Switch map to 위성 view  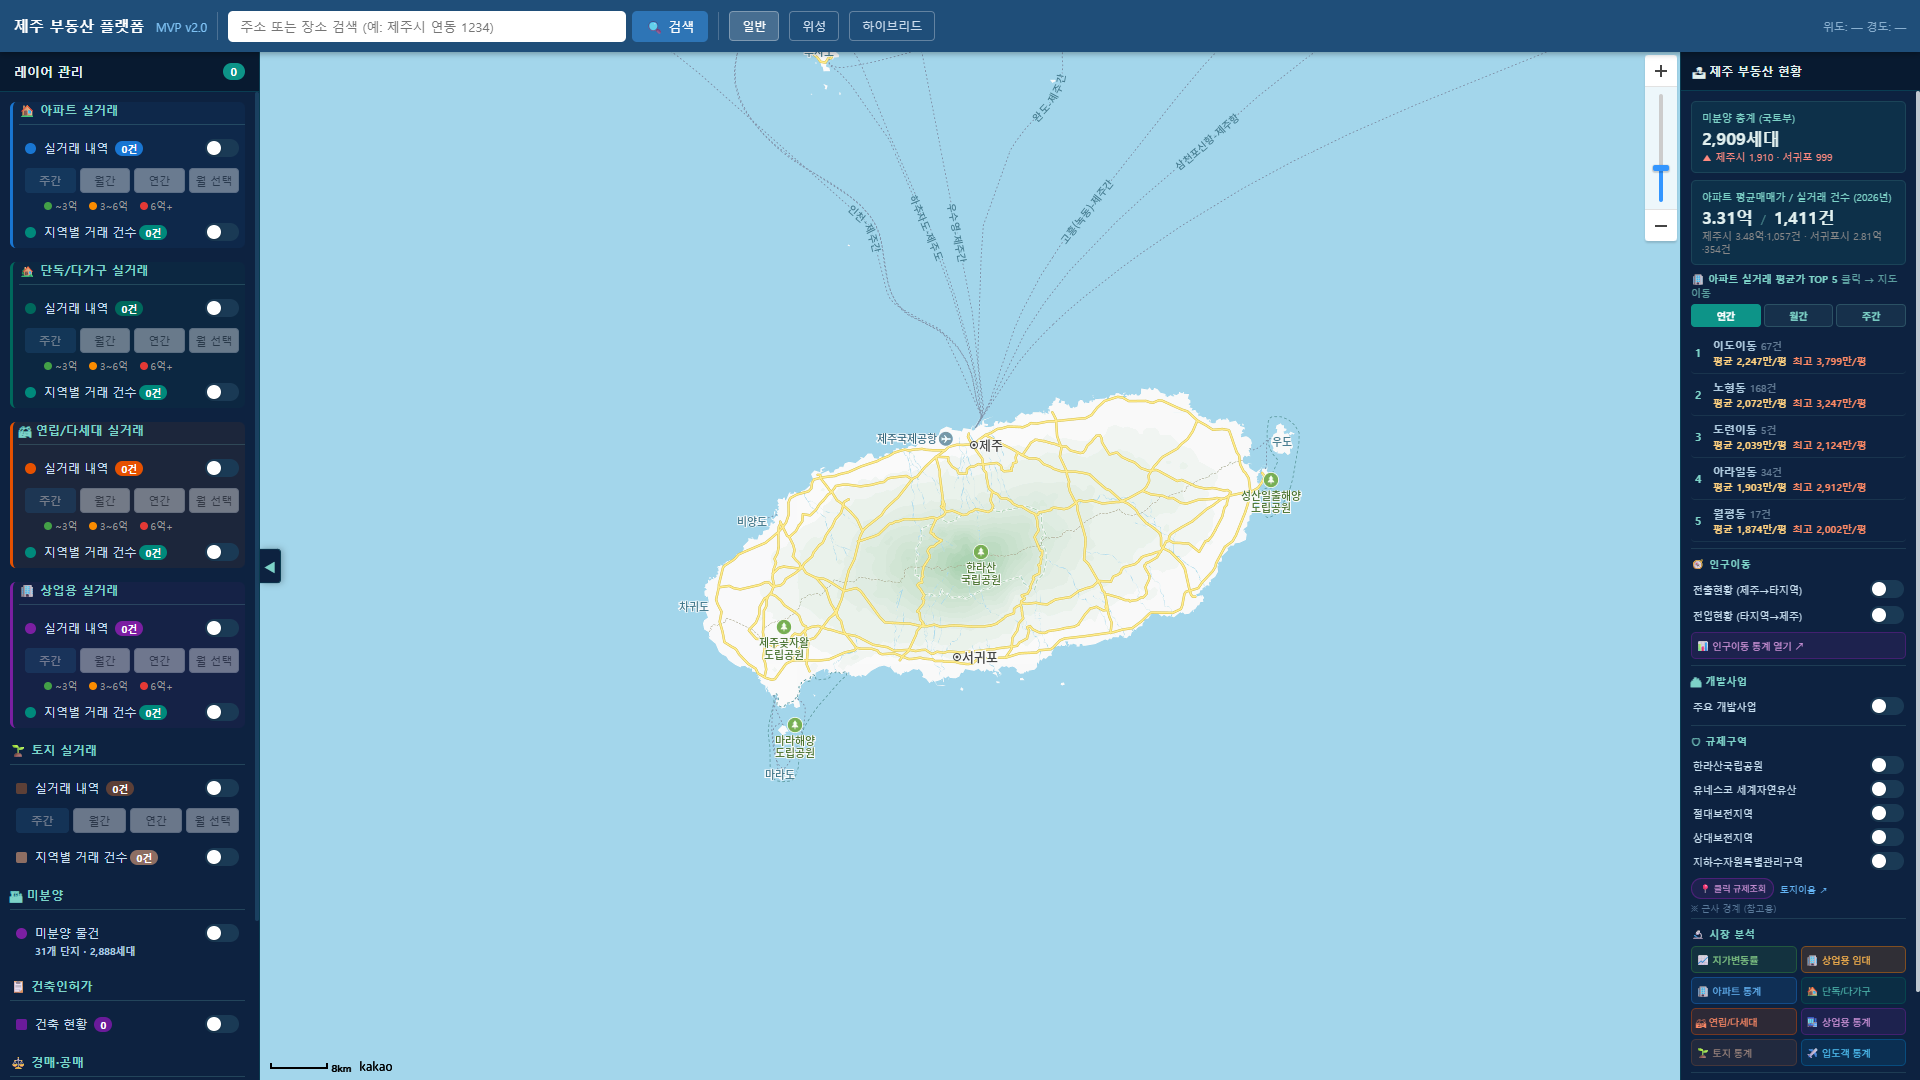click(814, 26)
